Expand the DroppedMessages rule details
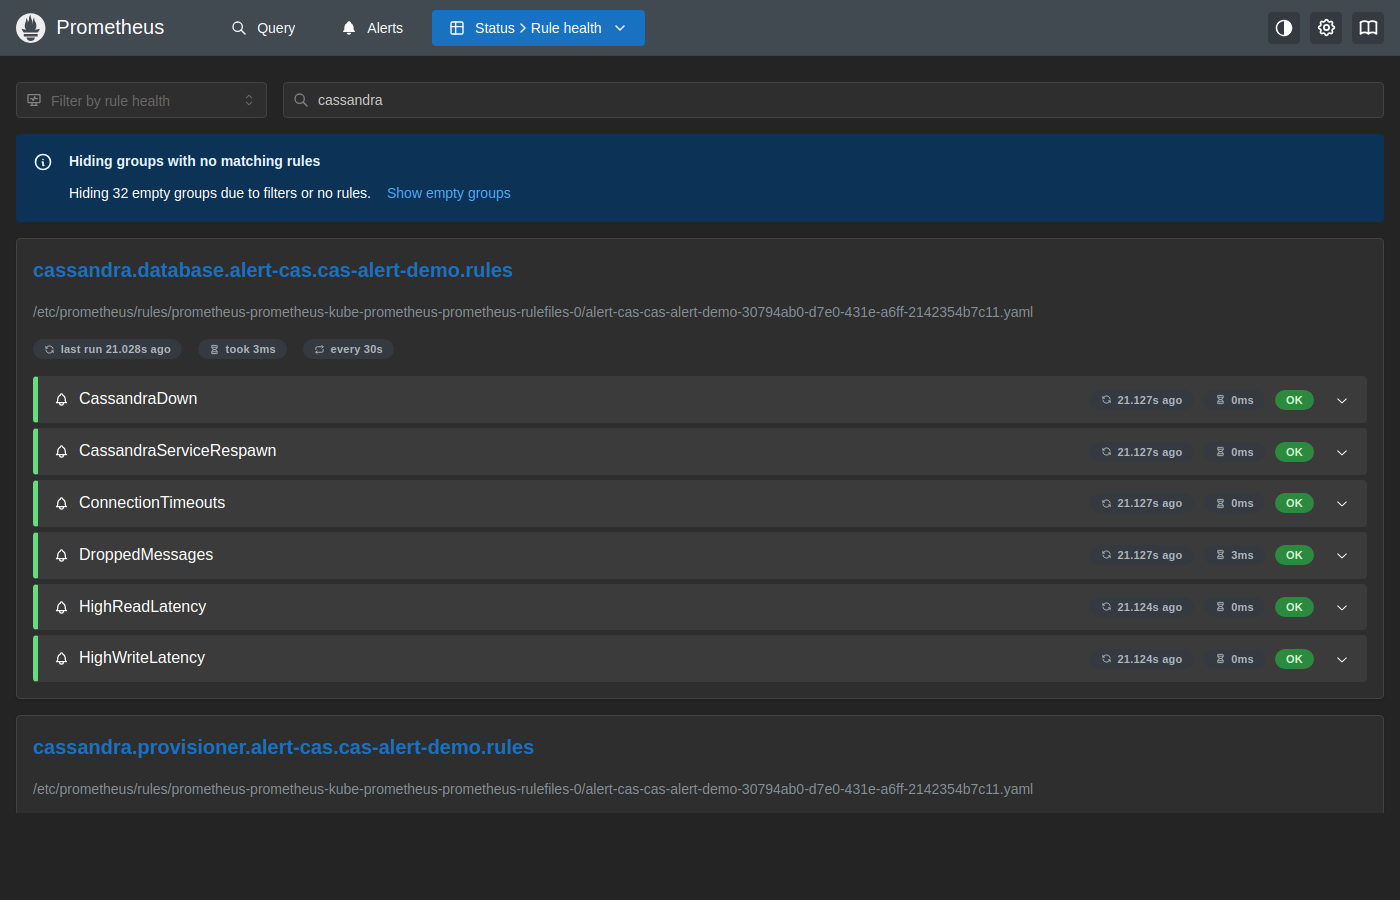The image size is (1400, 900). tap(1342, 555)
